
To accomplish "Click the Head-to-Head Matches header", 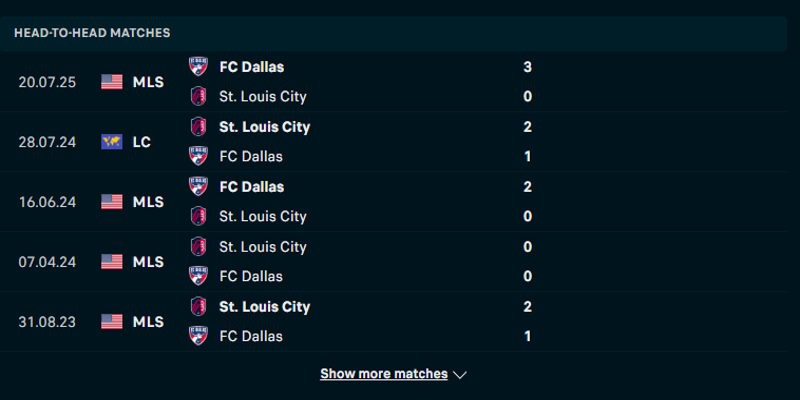I will click(92, 33).
